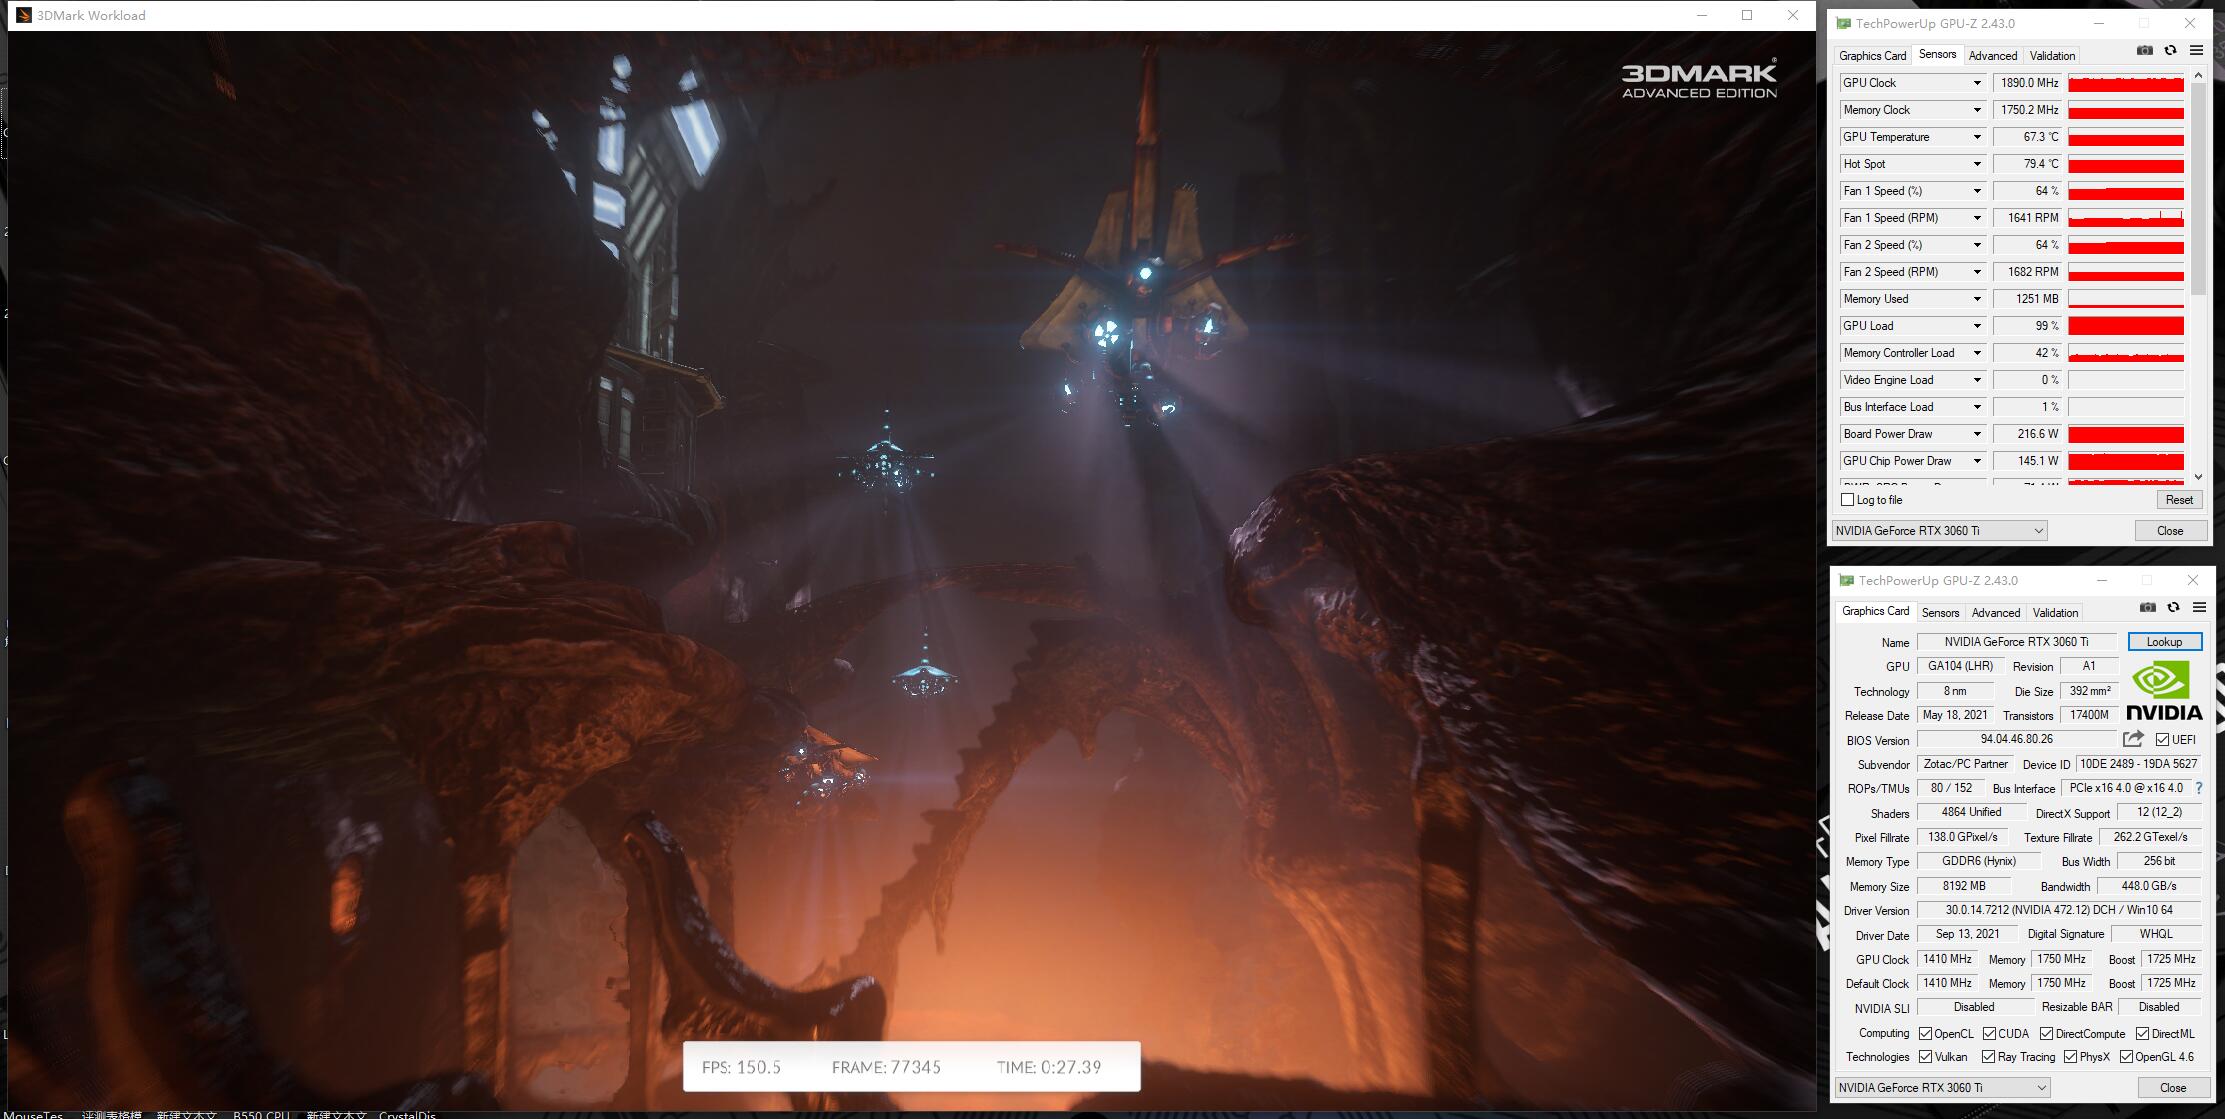Image resolution: width=2225 pixels, height=1119 pixels.
Task: Click the BIOS Version field 94.04.46.80.26
Action: pos(2016,740)
